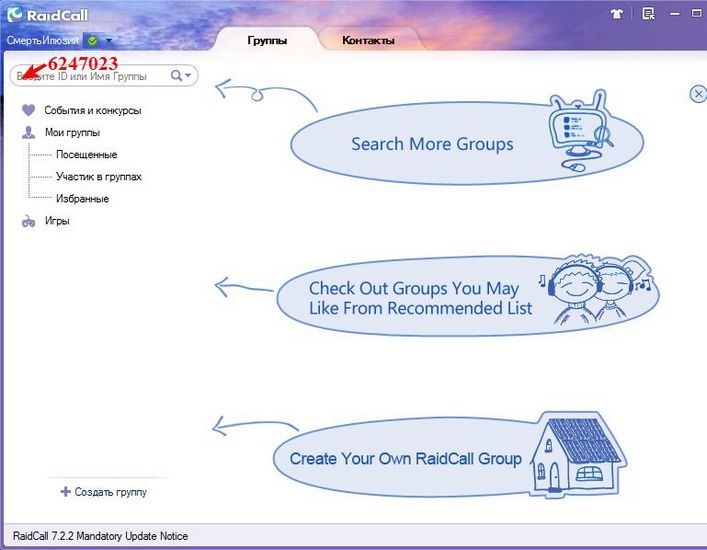Click the computer monitor illustration
The image size is (707, 550).
tap(580, 131)
